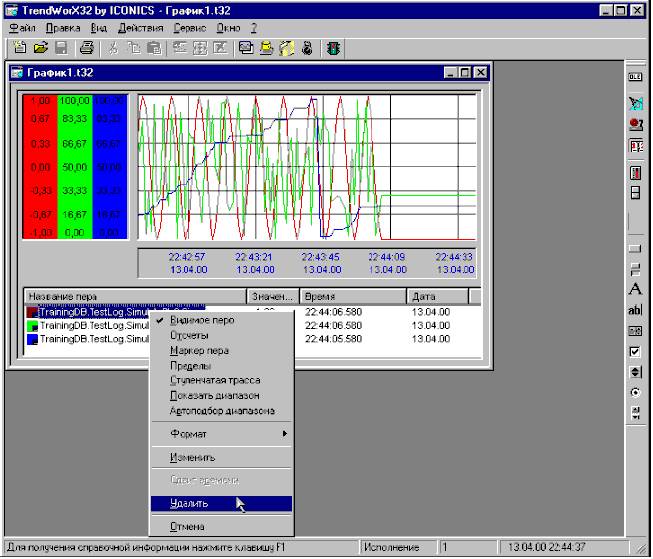
Task: Print the trend with printer icon
Action: (x=86, y=48)
